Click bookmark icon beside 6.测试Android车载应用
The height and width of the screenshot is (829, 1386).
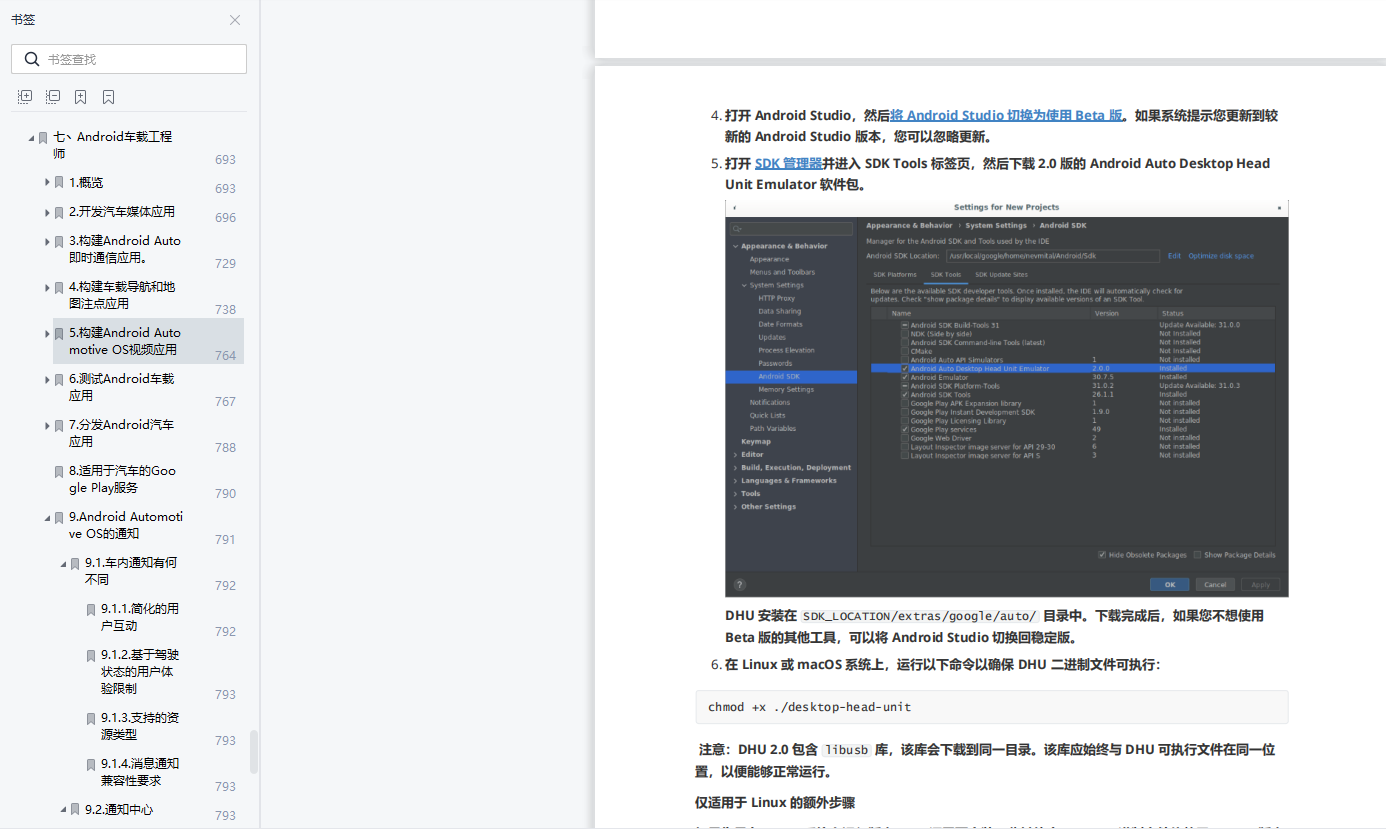pos(59,379)
